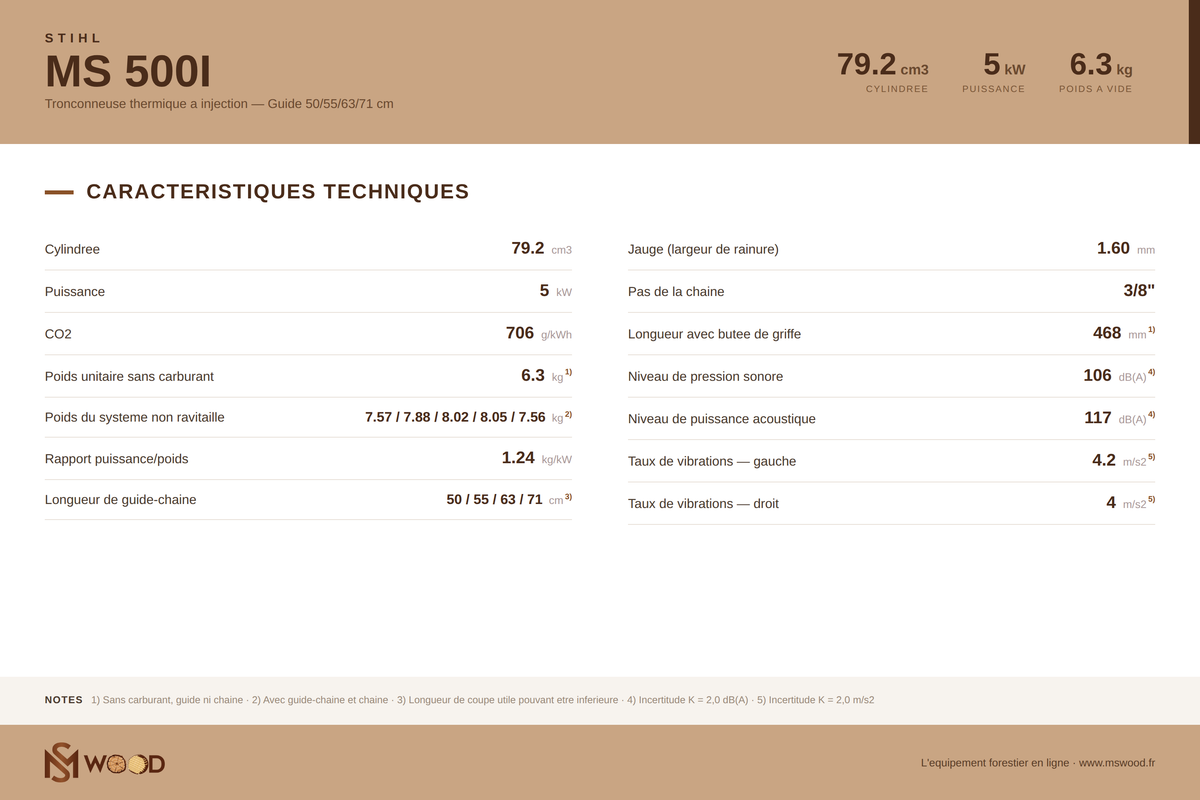
Task: Click the Pas de la chaine 3/8" value
Action: [1139, 291]
